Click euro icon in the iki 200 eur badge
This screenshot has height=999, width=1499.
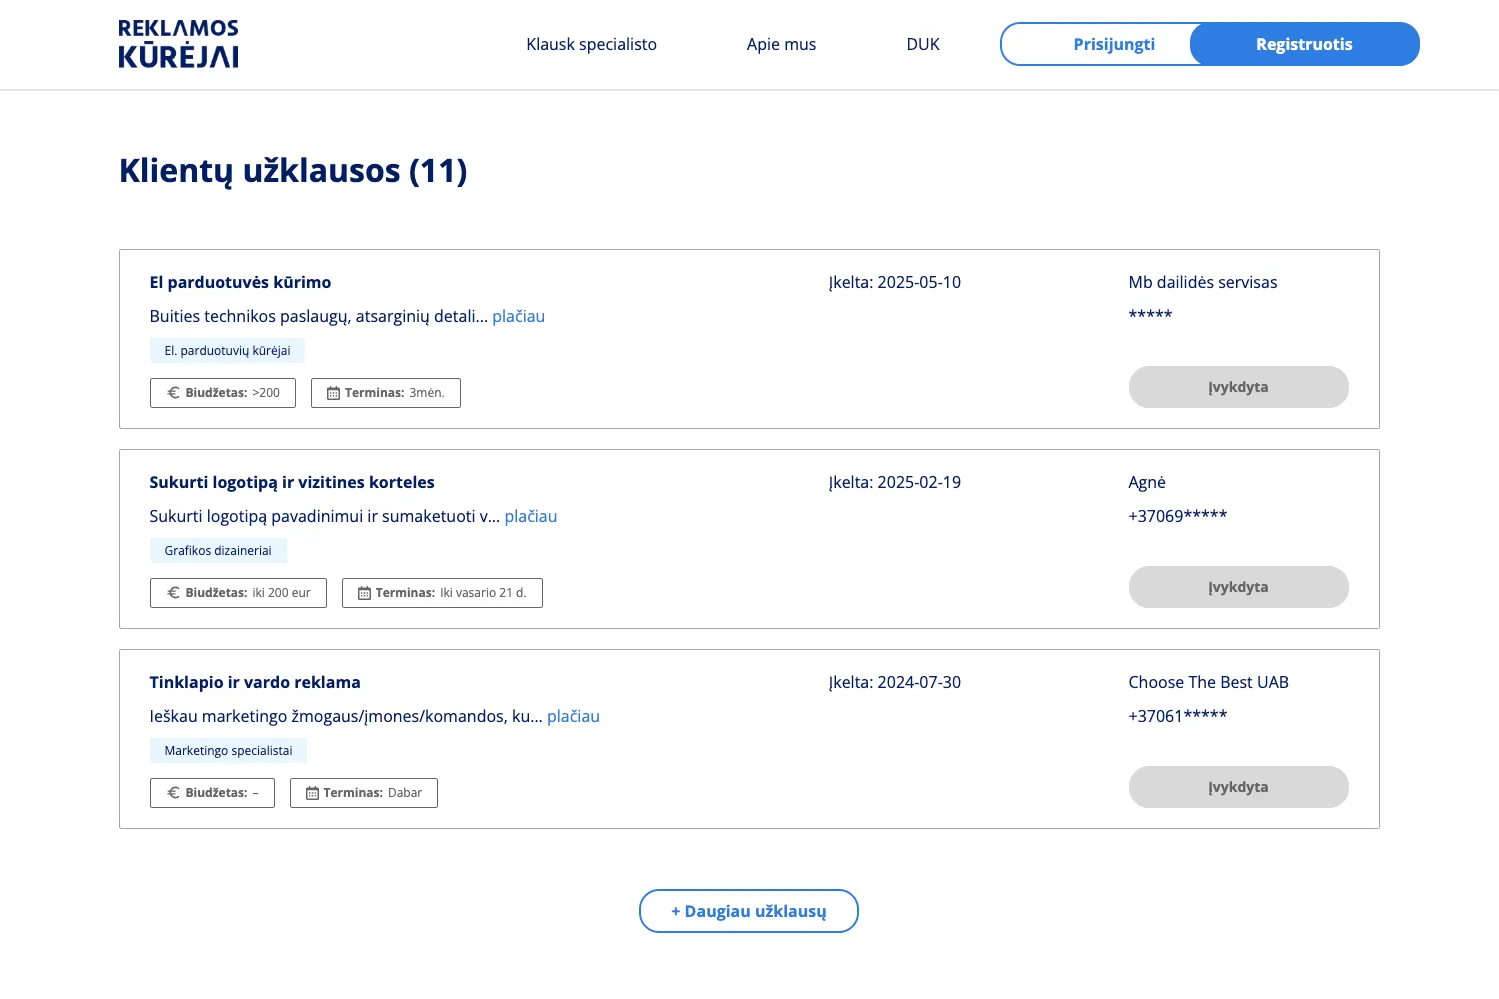point(173,593)
